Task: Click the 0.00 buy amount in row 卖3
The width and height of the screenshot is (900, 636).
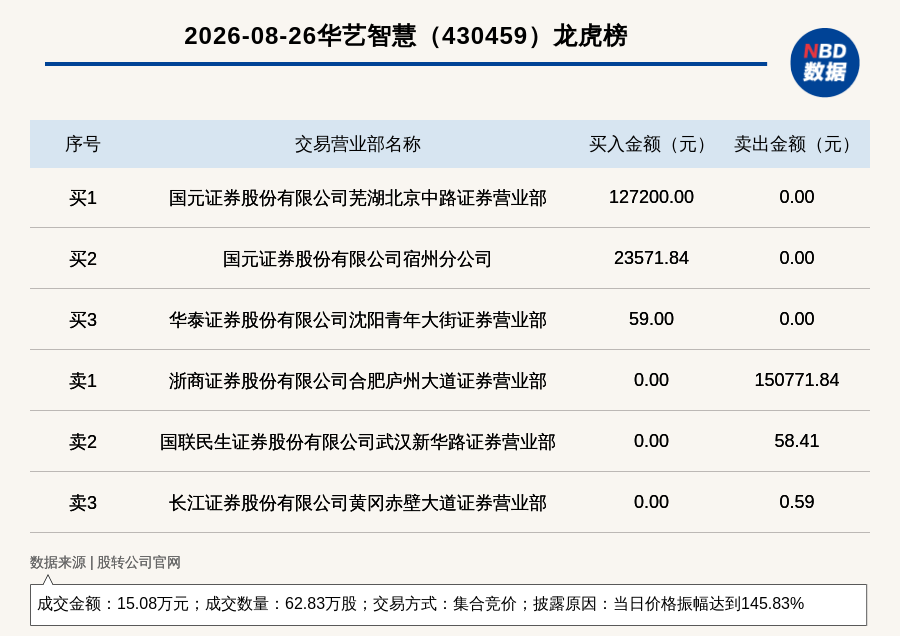Action: click(x=651, y=502)
